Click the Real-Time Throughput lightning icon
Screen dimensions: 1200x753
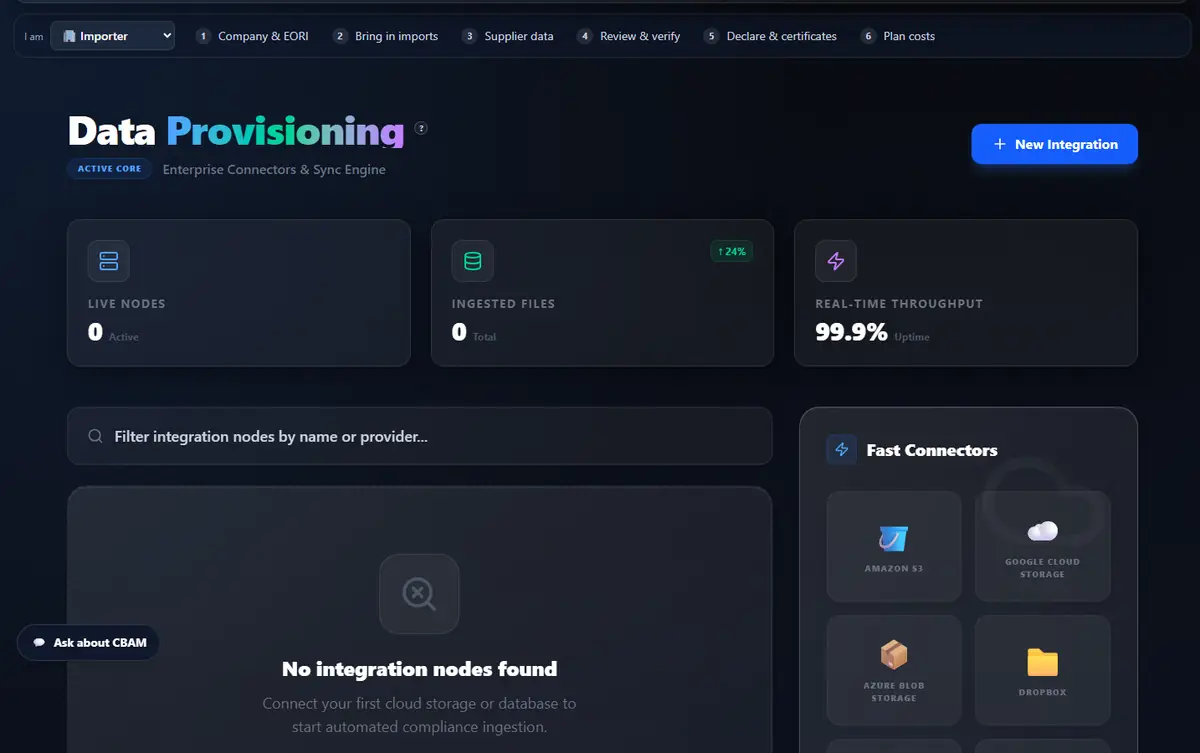tap(836, 261)
